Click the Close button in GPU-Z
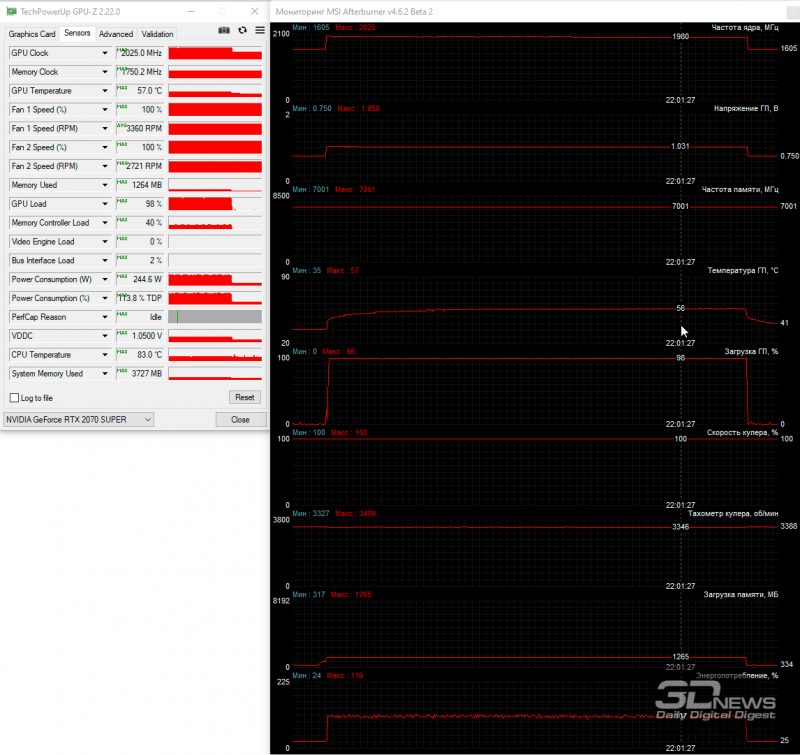 tap(240, 420)
